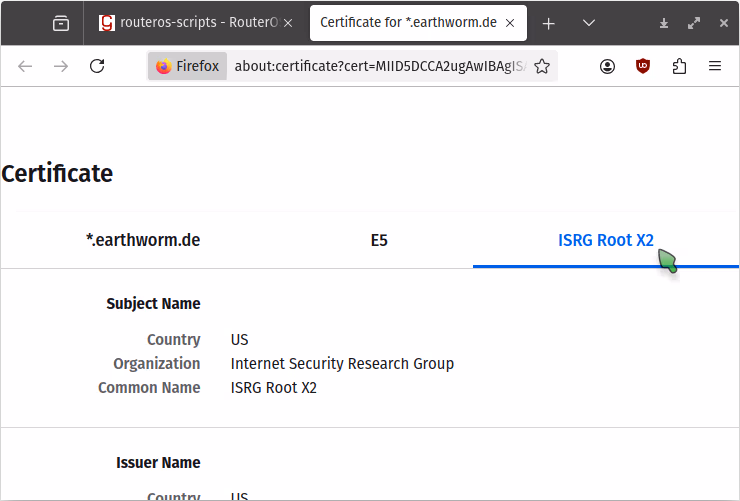Open the Firefox View icon
The width and height of the screenshot is (740, 501).
pyautogui.click(x=61, y=23)
